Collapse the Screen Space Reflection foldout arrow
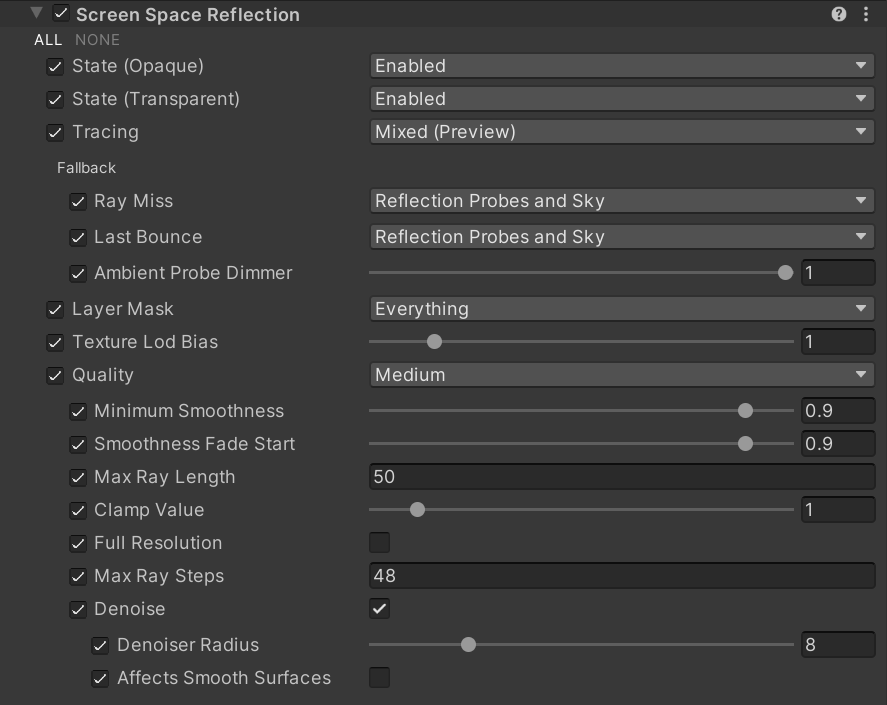Image resolution: width=887 pixels, height=705 pixels. coord(37,13)
